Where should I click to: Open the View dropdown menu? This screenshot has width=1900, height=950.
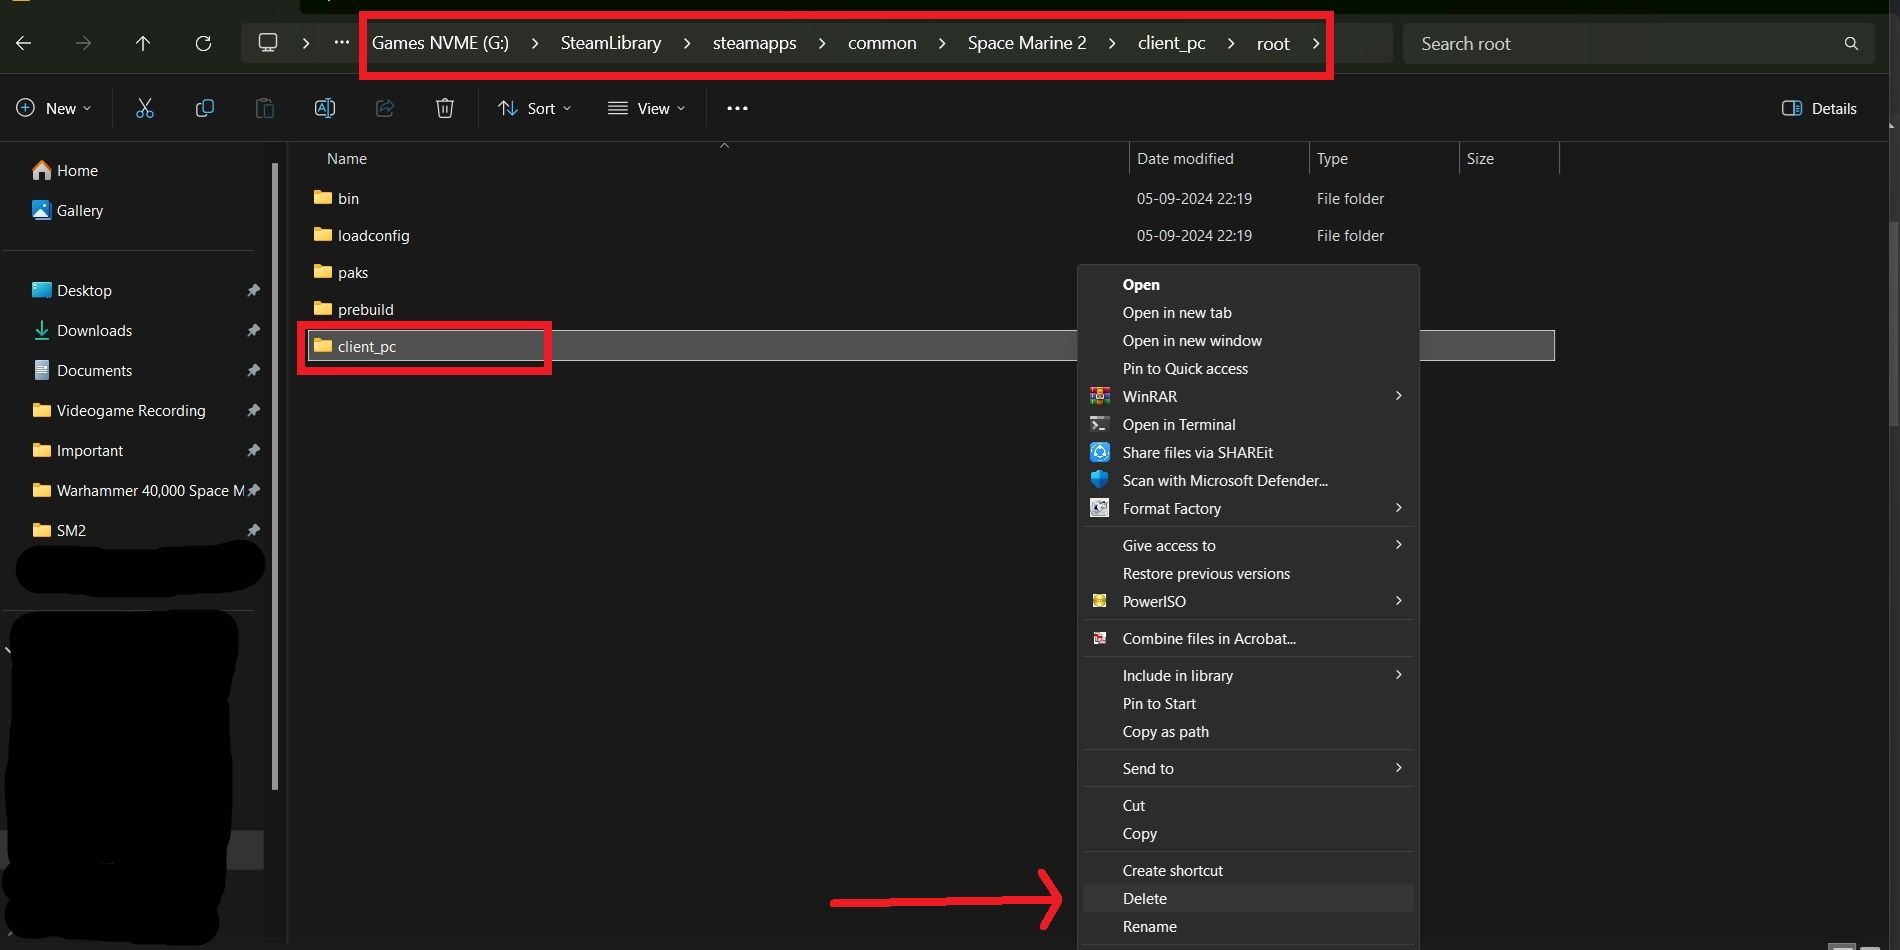646,108
